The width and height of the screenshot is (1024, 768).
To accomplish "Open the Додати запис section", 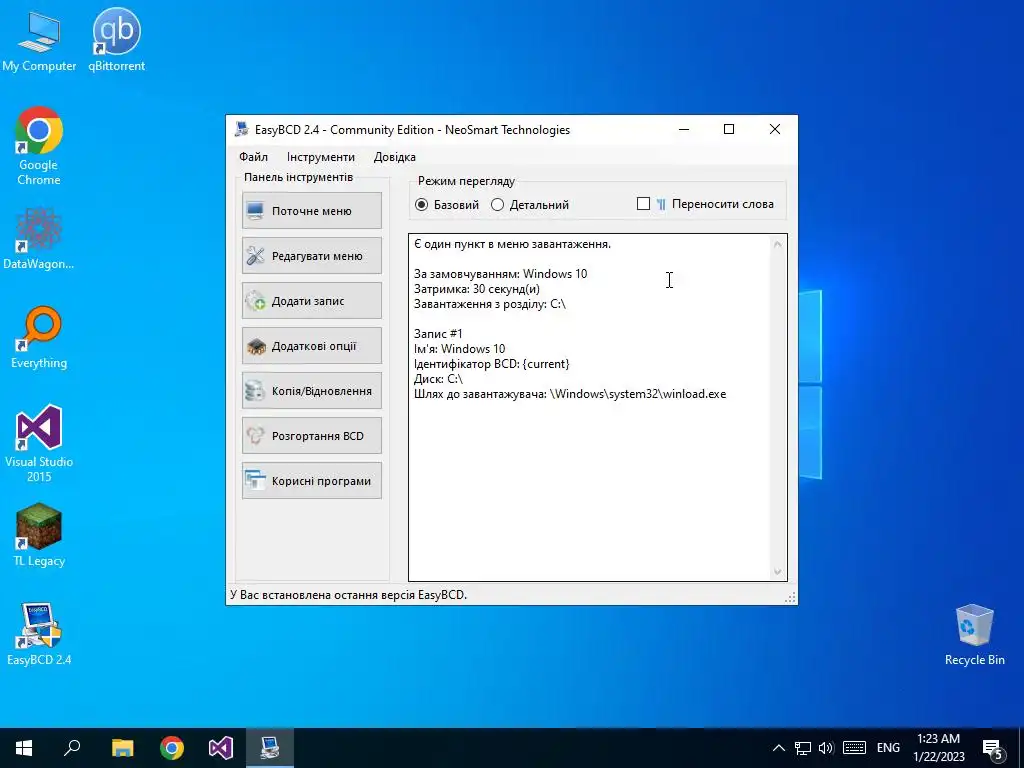I will coord(312,301).
